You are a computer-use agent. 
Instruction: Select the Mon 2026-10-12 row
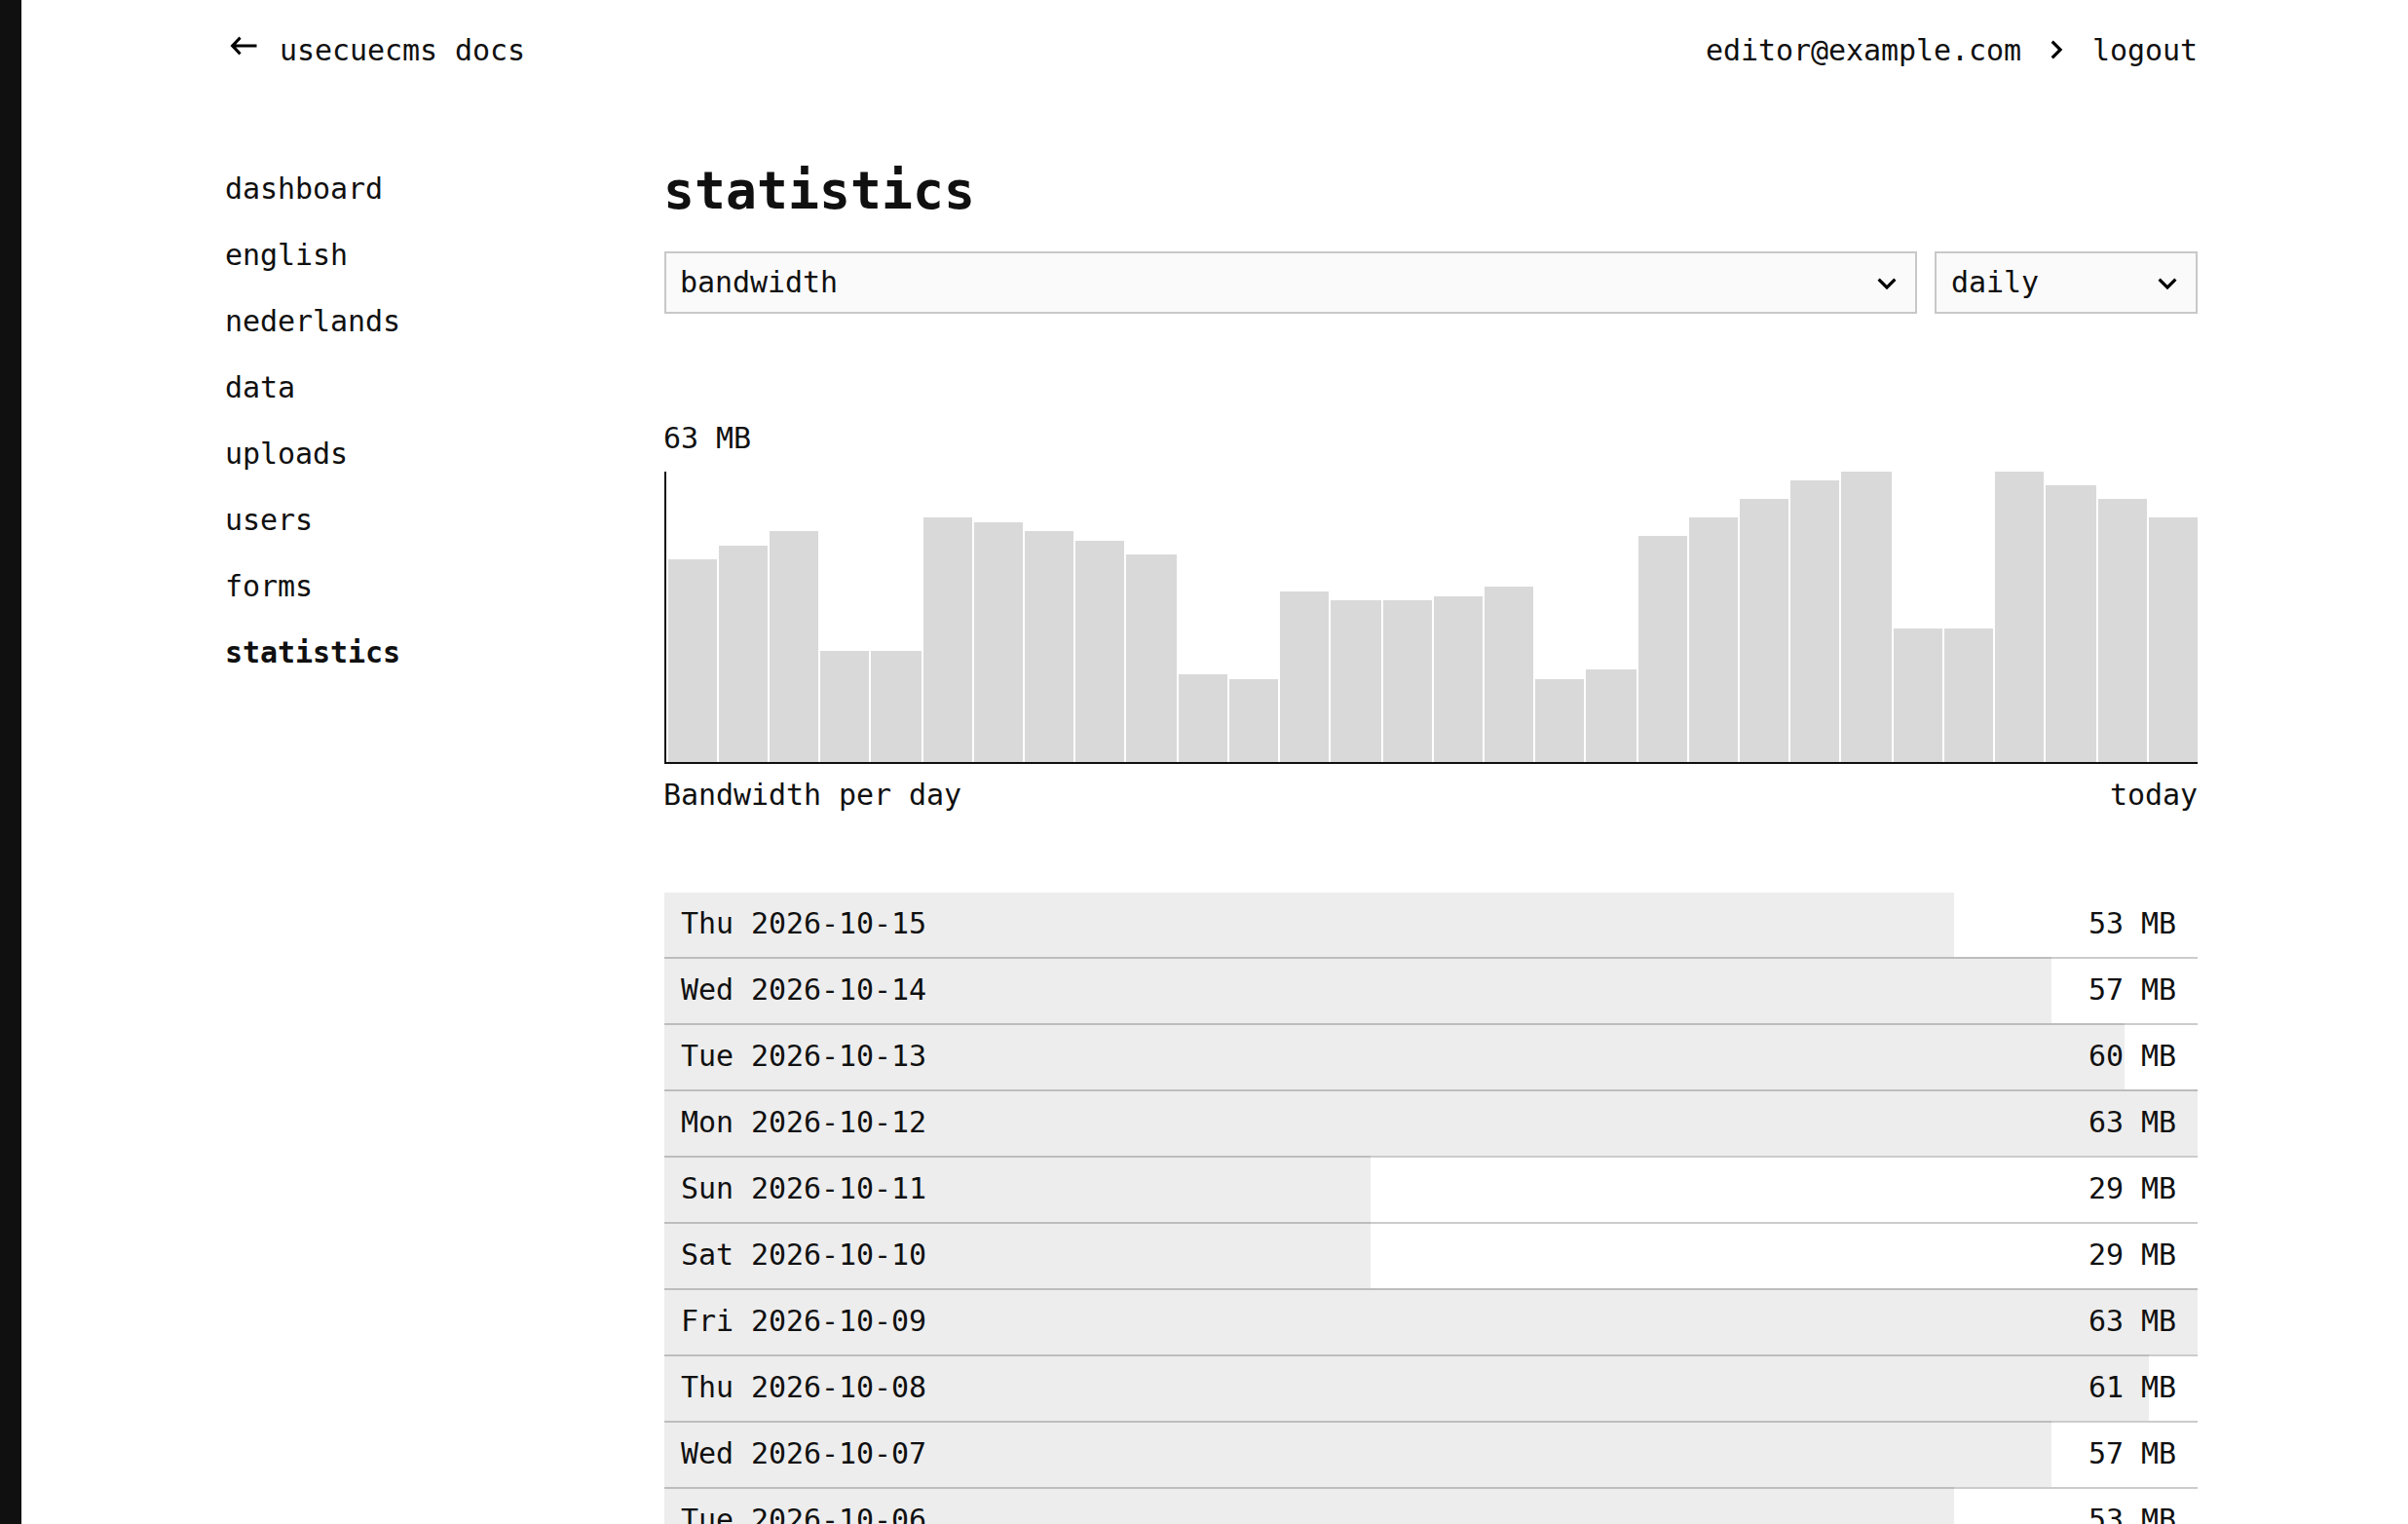click(1430, 1123)
